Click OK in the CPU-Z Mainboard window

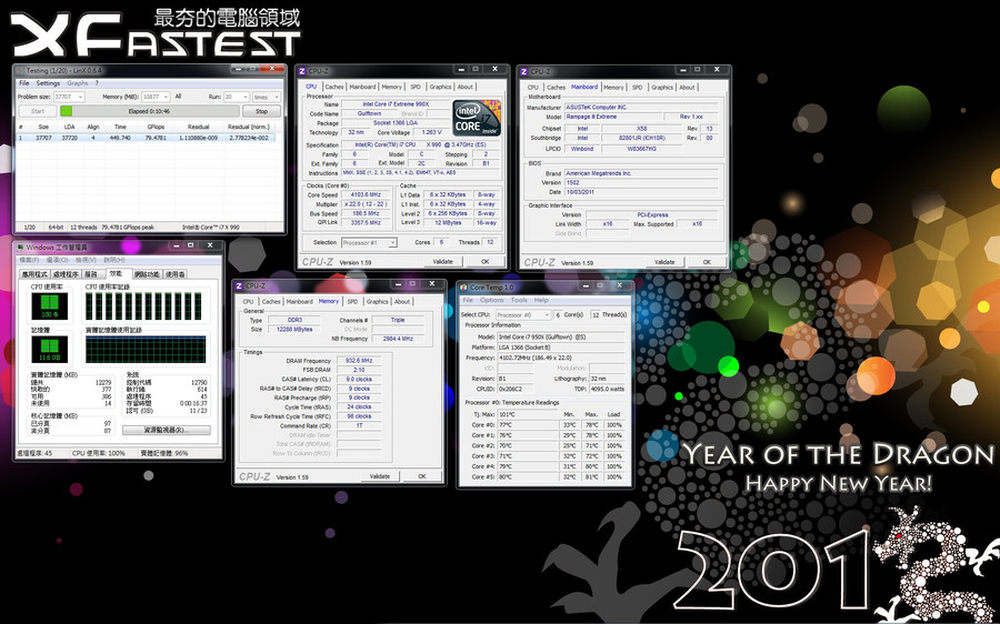[707, 262]
